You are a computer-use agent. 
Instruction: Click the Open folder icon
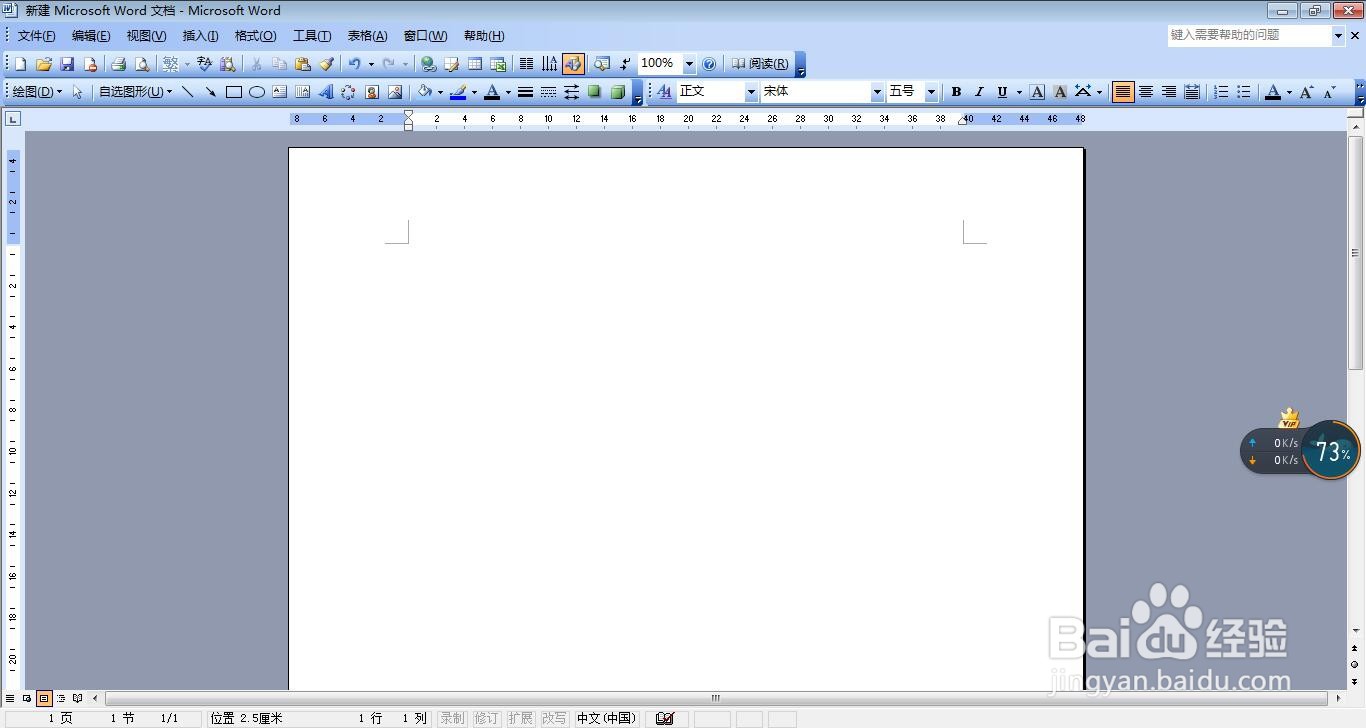[x=43, y=64]
